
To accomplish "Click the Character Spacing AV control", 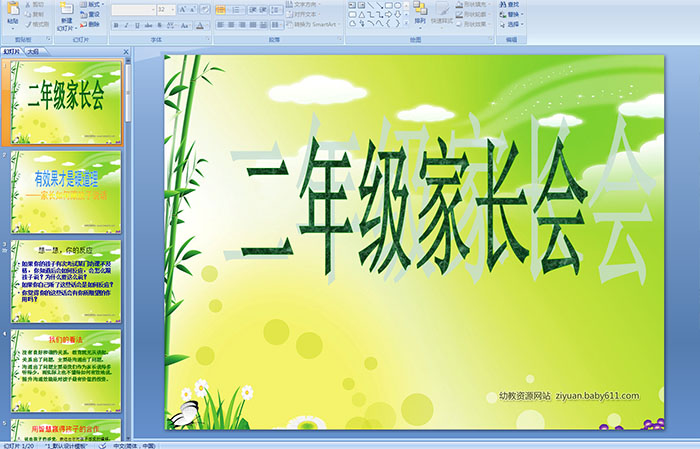I will [x=172, y=25].
